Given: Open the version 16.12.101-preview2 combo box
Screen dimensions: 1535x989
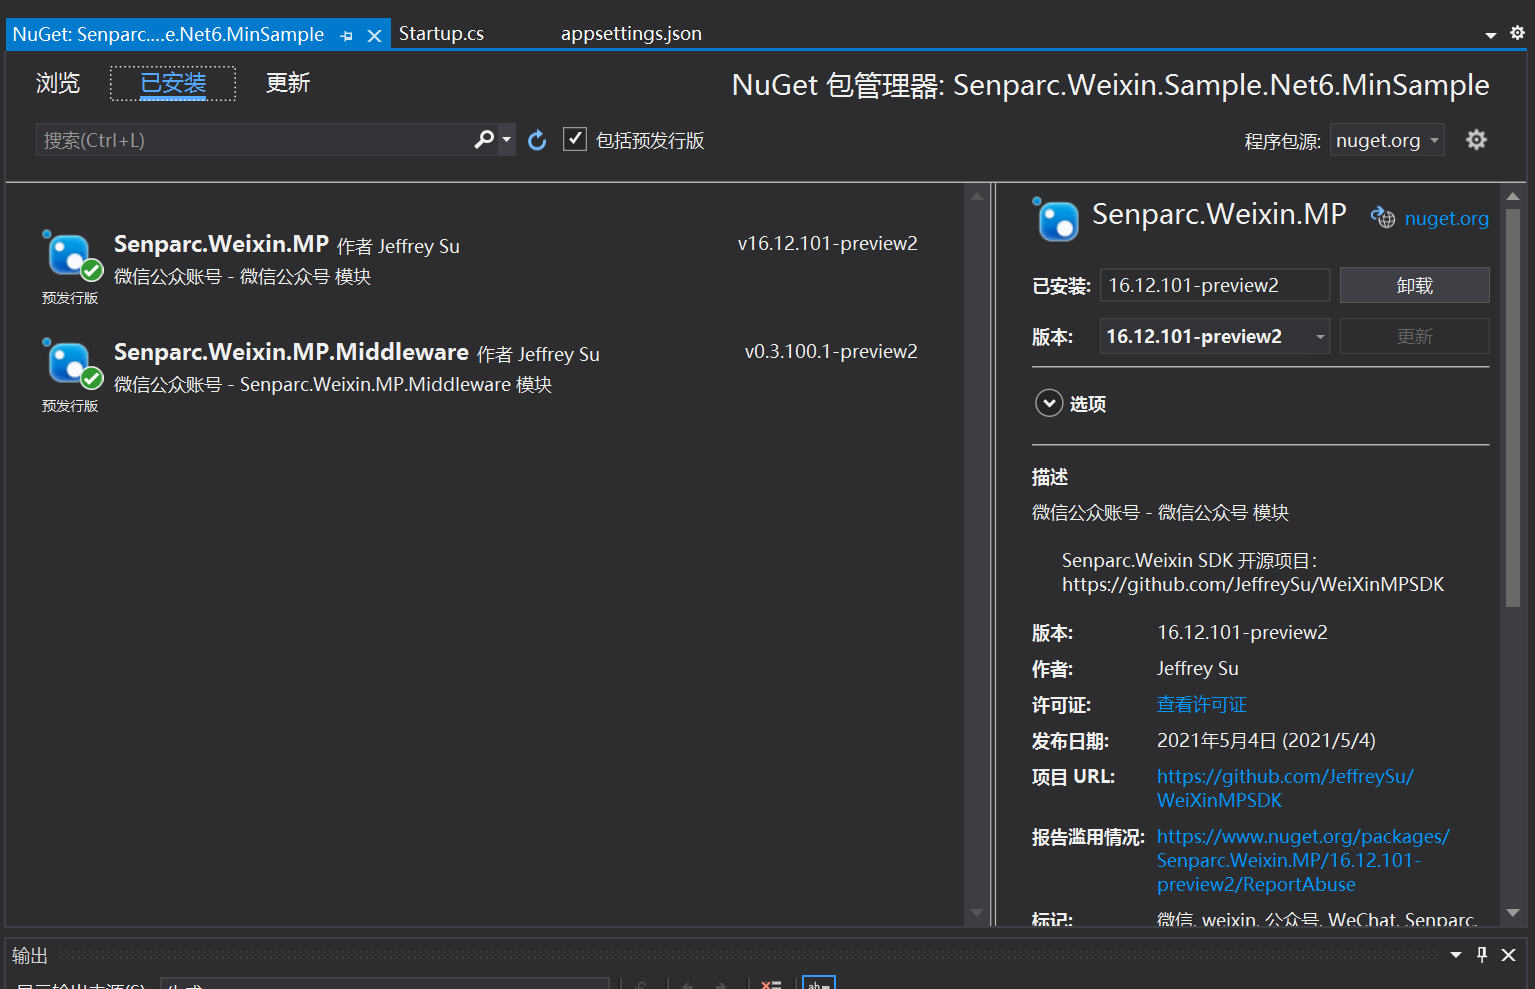Looking at the screenshot, I should 1214,336.
